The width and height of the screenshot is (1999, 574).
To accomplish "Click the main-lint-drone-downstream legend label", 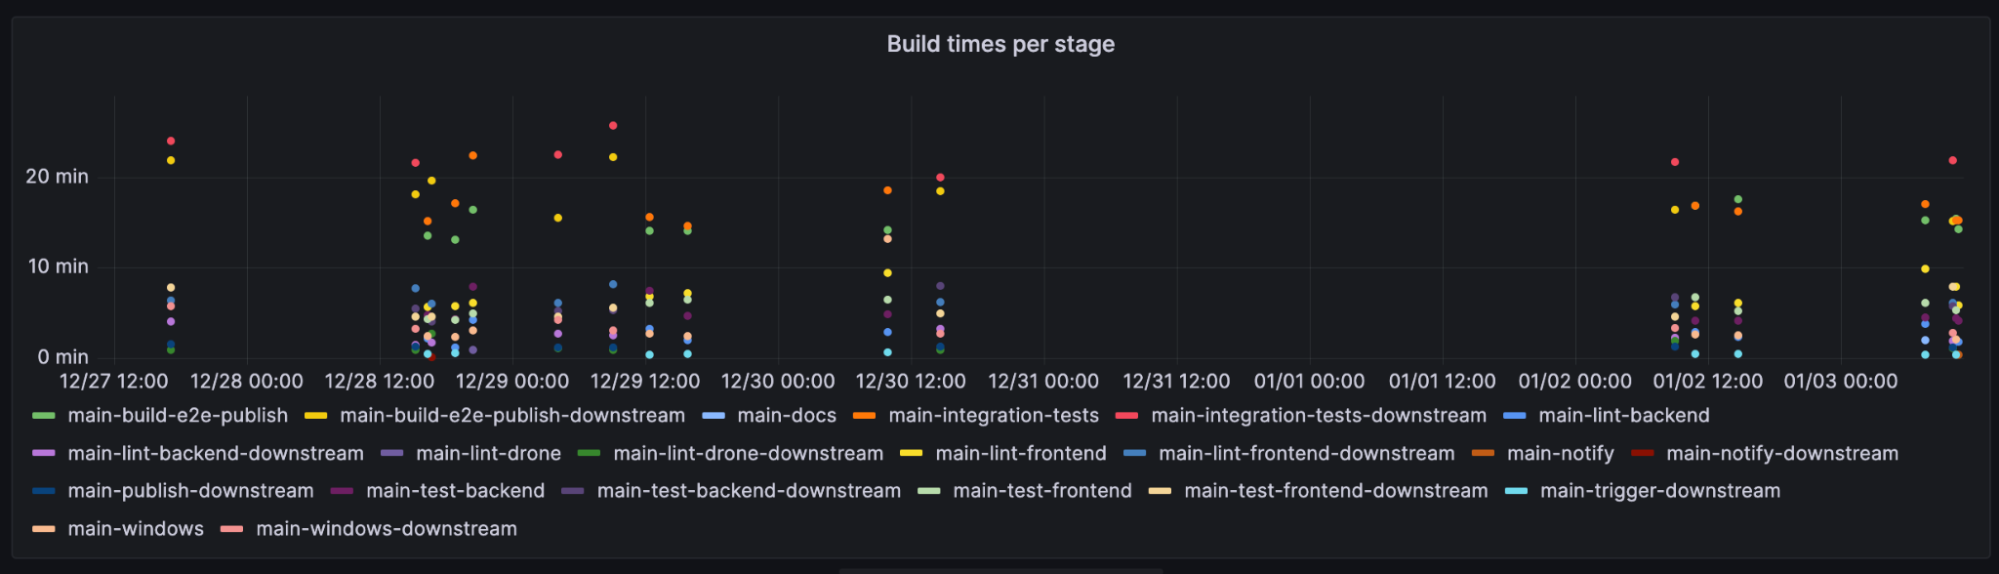I will click(x=748, y=454).
